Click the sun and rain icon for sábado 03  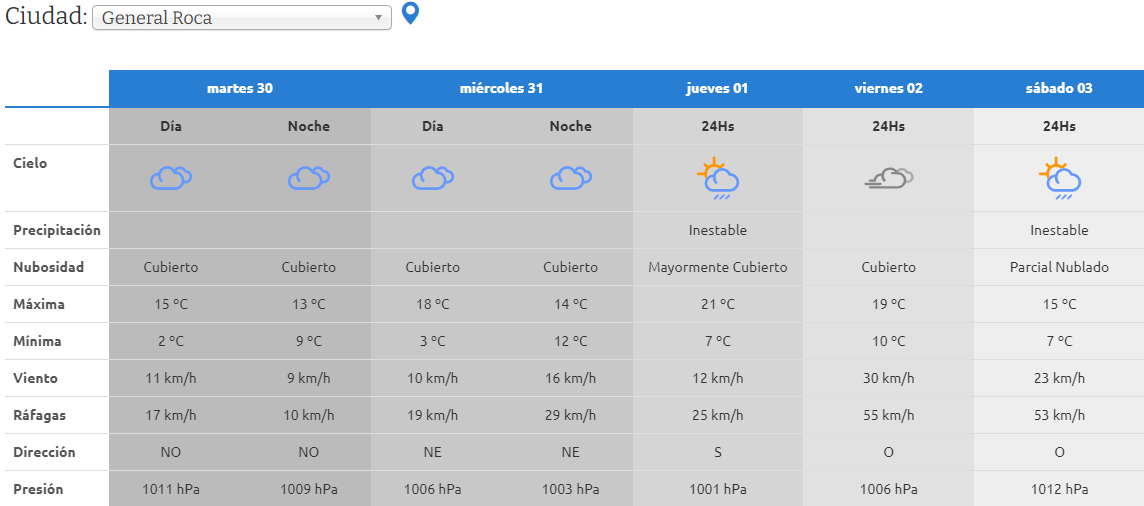(x=1059, y=178)
